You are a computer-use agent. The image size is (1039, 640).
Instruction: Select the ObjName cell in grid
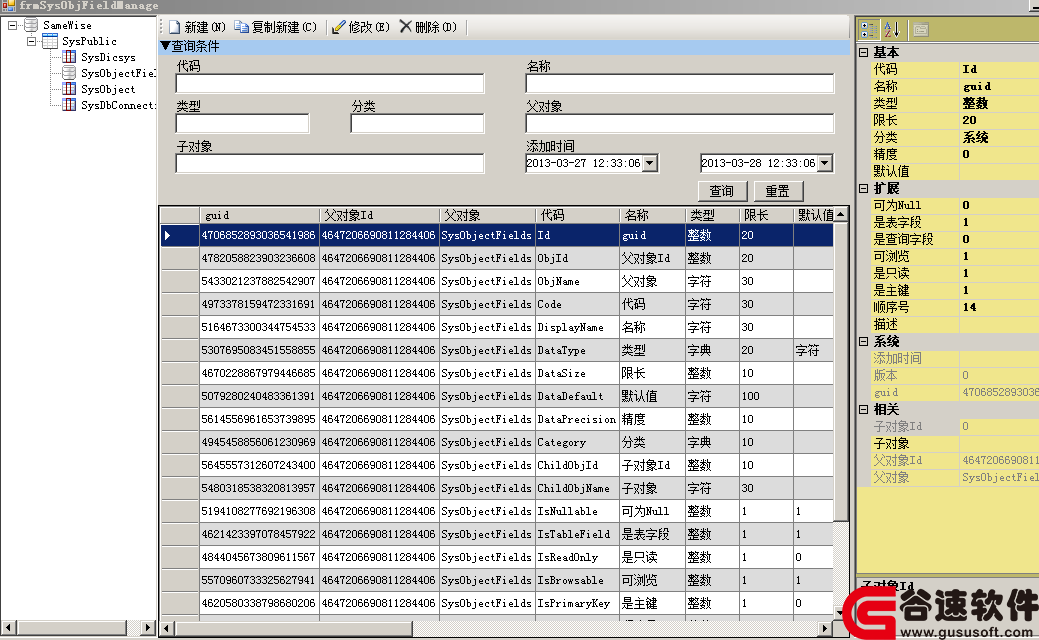[576, 281]
